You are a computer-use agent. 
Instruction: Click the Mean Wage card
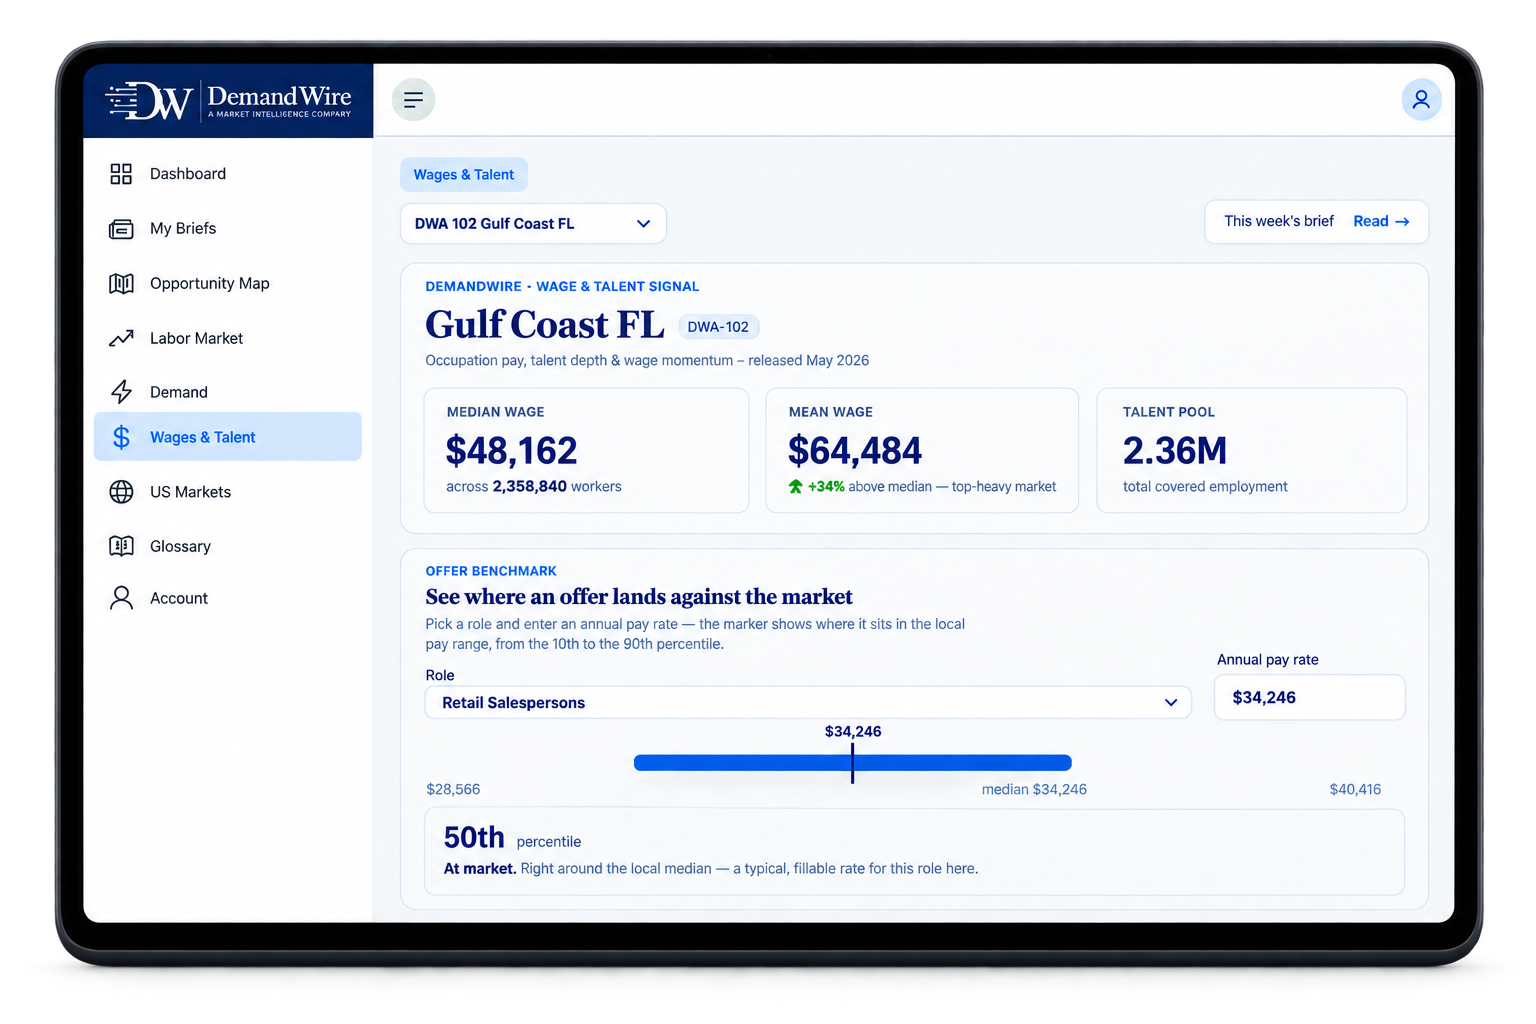point(922,451)
